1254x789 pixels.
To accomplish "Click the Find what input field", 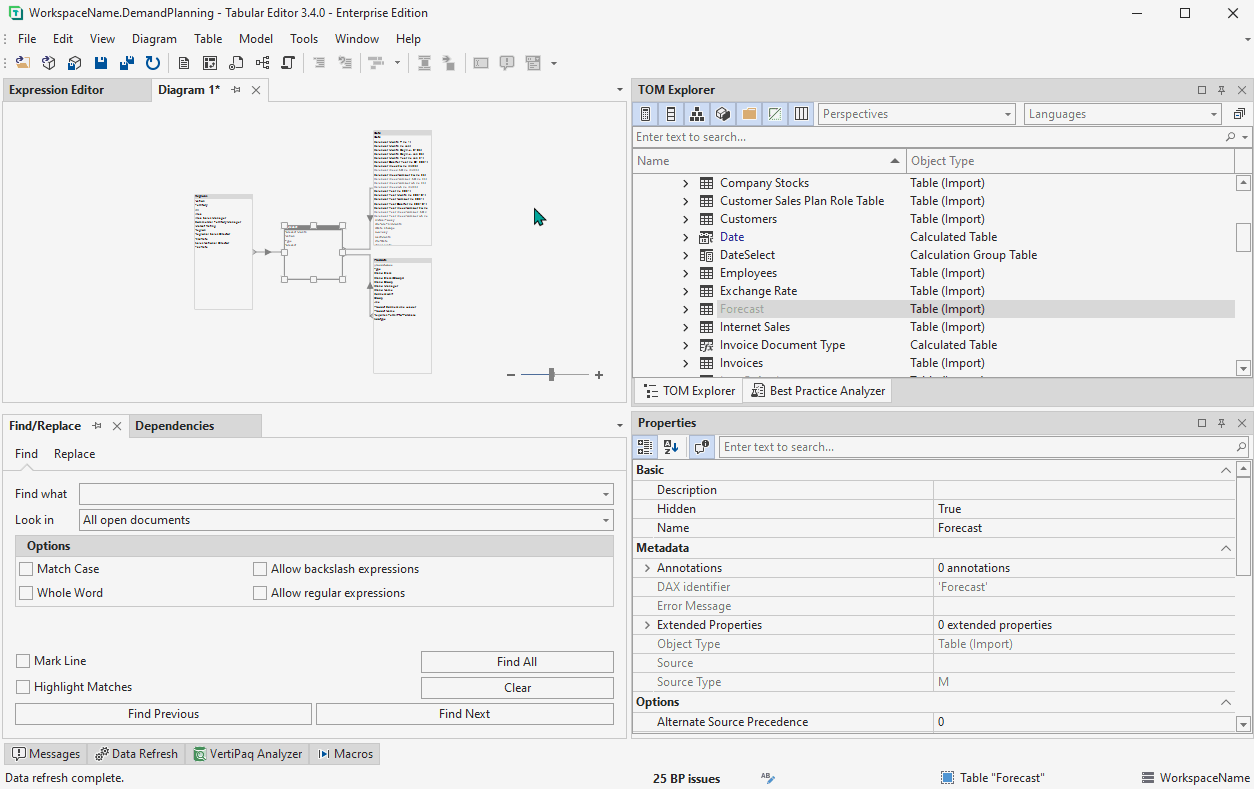I will coord(340,493).
